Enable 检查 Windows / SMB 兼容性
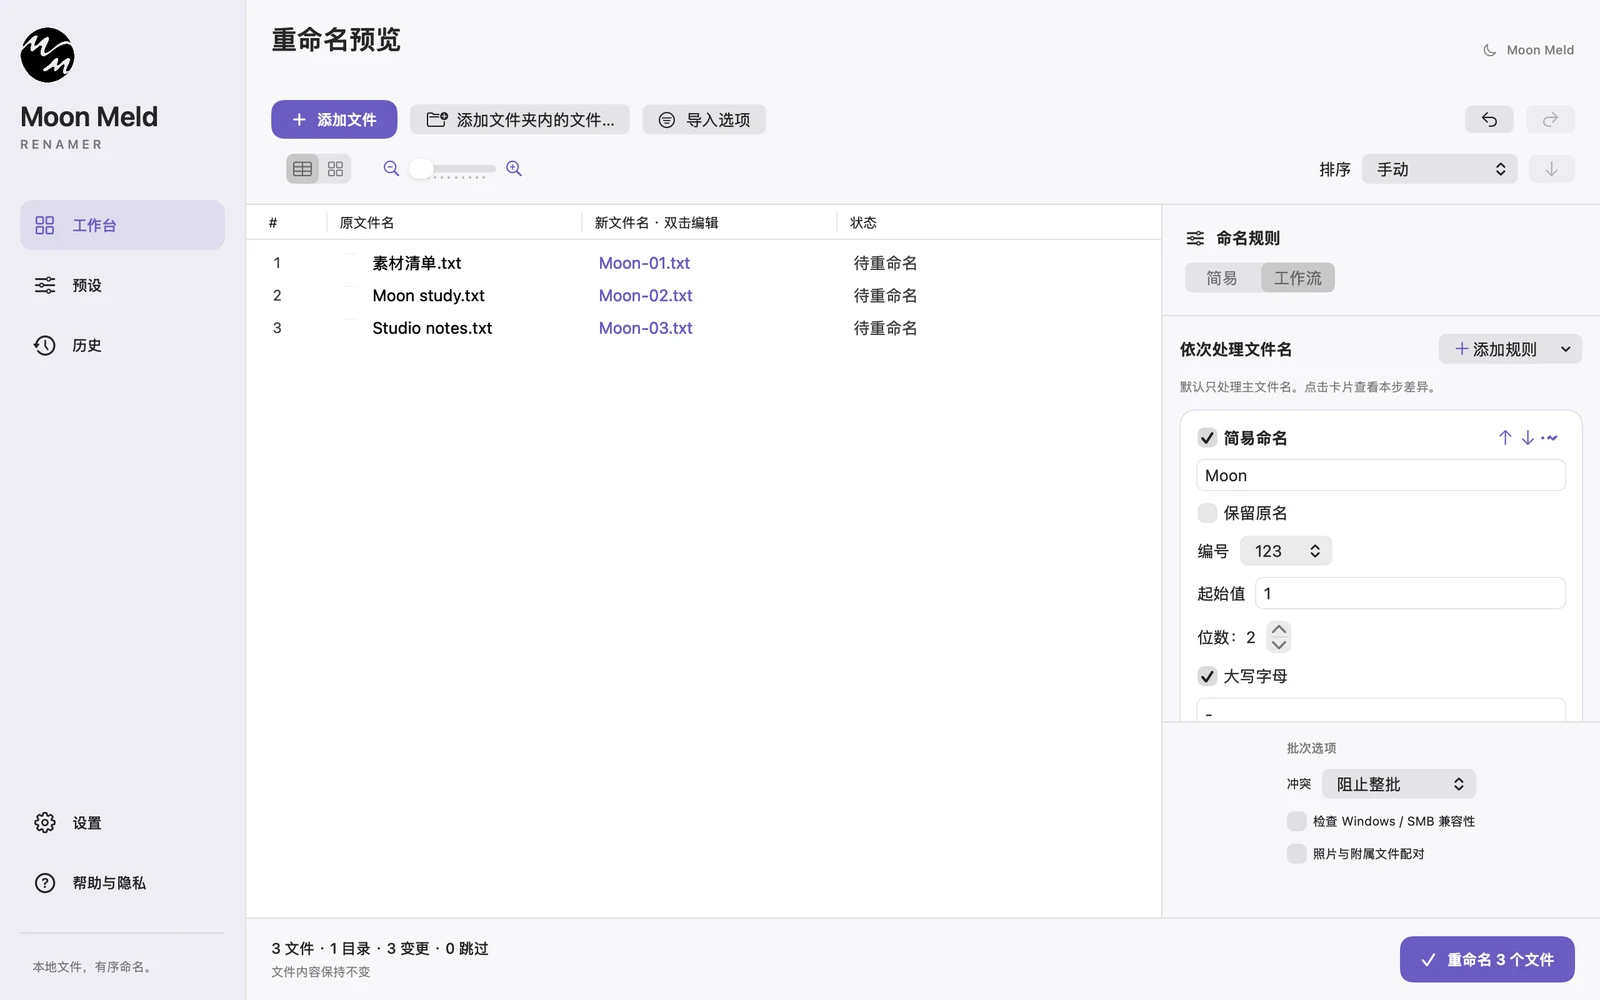The width and height of the screenshot is (1600, 1000). coord(1296,821)
